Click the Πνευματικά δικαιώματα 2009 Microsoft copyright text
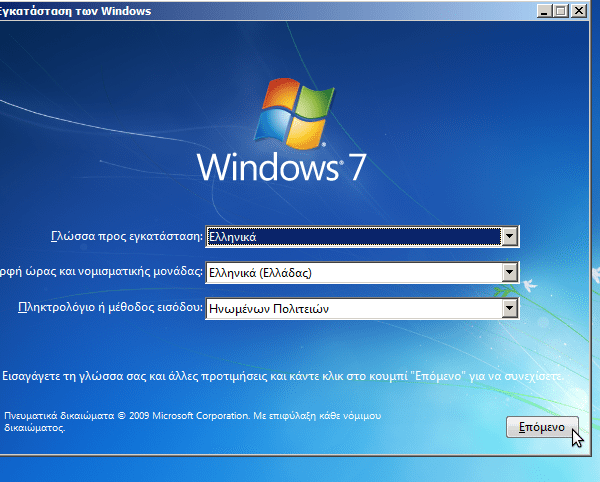Image resolution: width=600 pixels, height=482 pixels. click(192, 421)
